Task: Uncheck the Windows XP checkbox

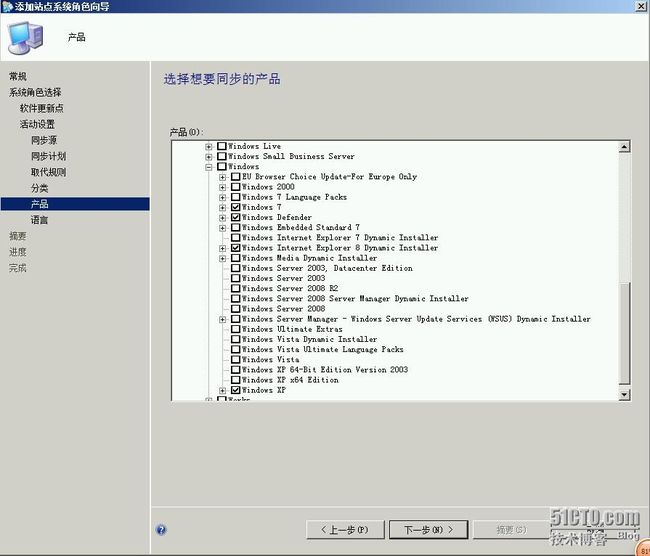Action: pos(236,390)
